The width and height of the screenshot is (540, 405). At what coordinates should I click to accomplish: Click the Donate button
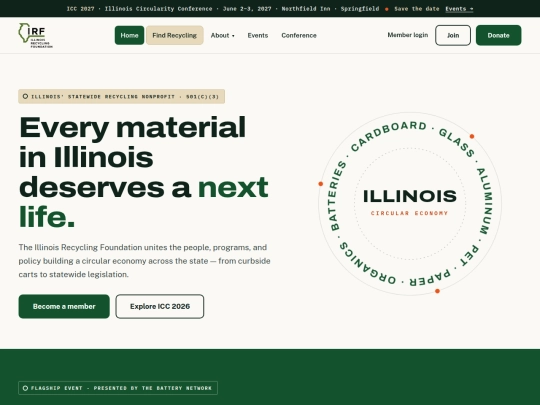coord(498,35)
